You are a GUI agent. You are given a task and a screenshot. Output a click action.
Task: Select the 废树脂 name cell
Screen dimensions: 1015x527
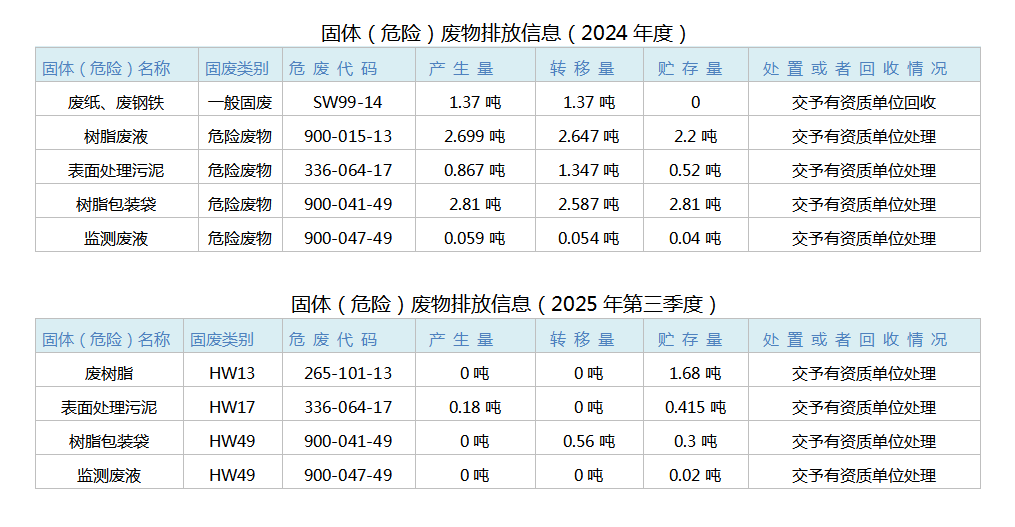tap(109, 373)
